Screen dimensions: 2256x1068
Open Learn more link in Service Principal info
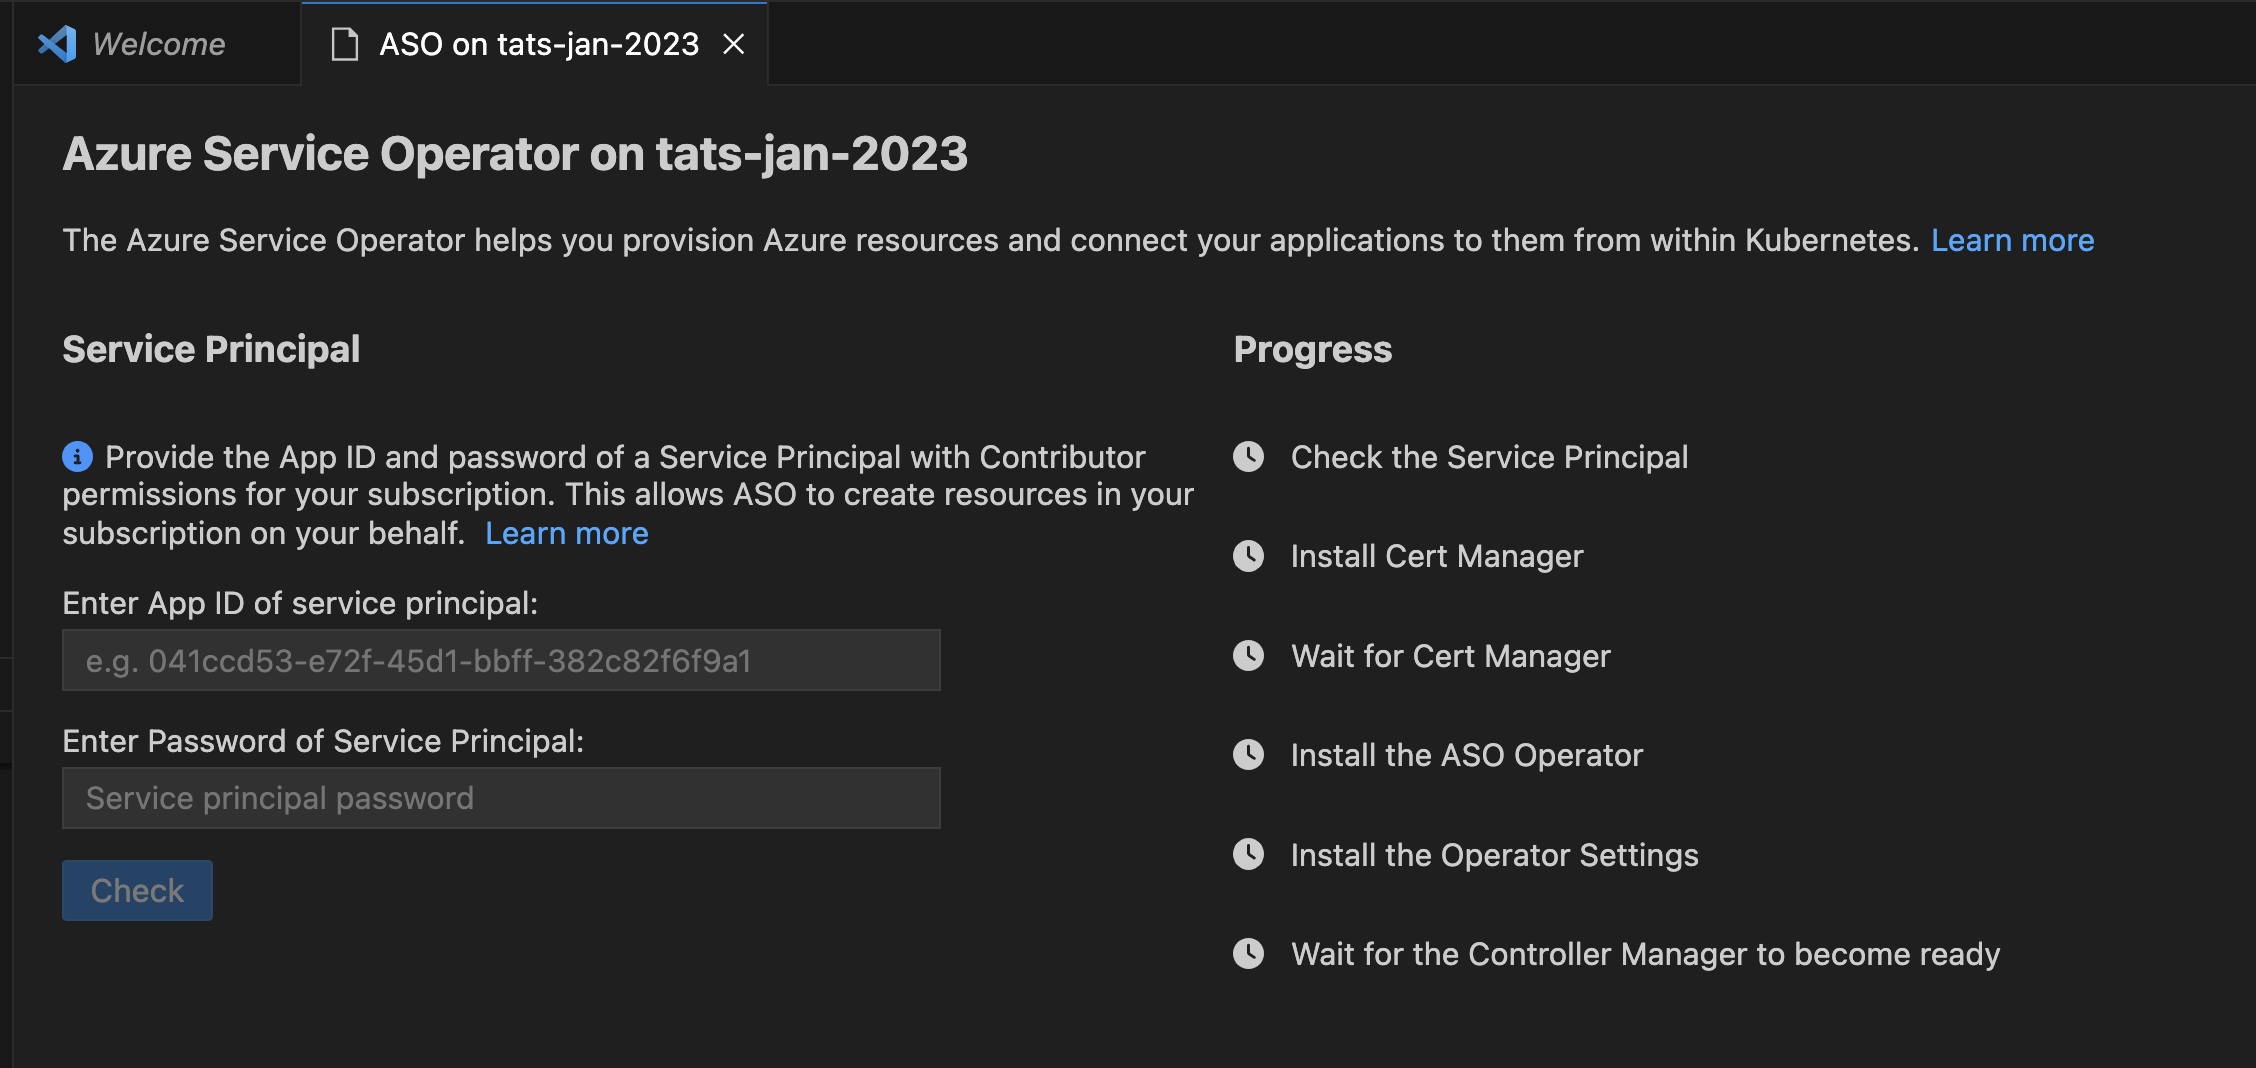(x=567, y=533)
